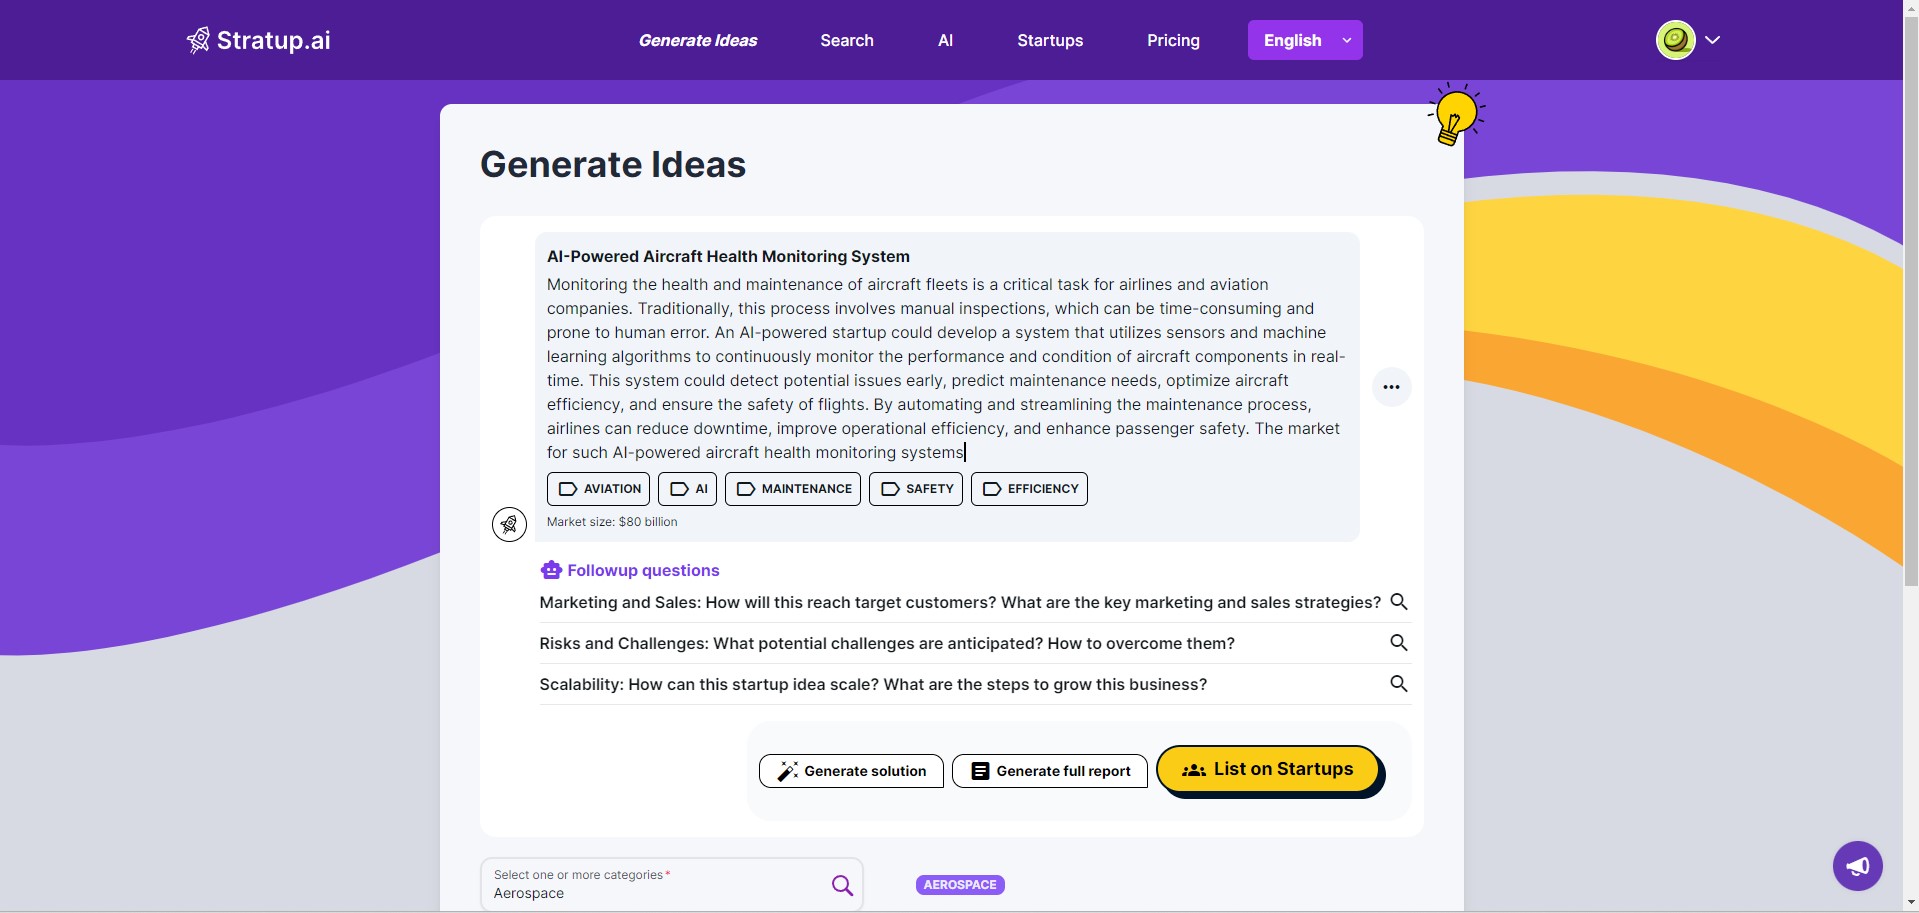
Task: Click the Generate full report button
Action: coord(1050,771)
